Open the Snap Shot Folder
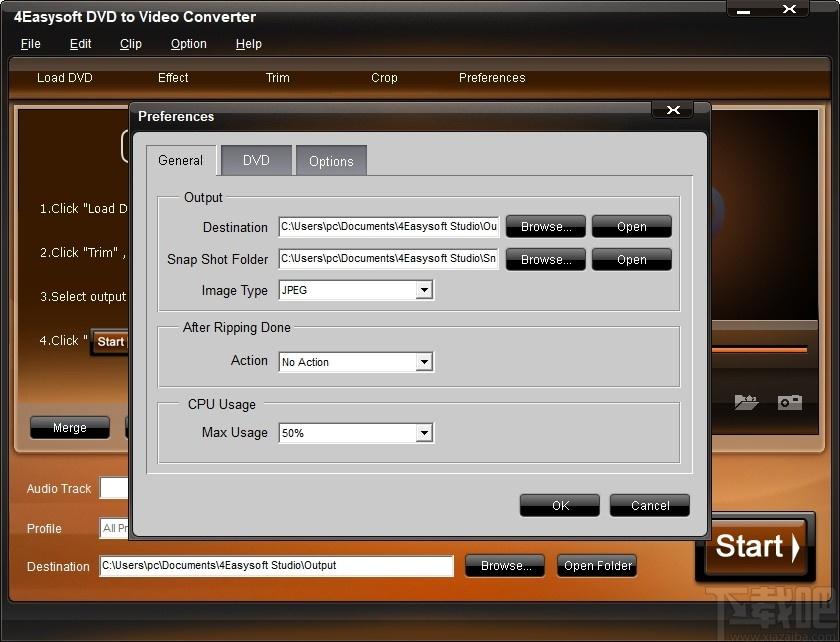This screenshot has width=840, height=642. 632,259
